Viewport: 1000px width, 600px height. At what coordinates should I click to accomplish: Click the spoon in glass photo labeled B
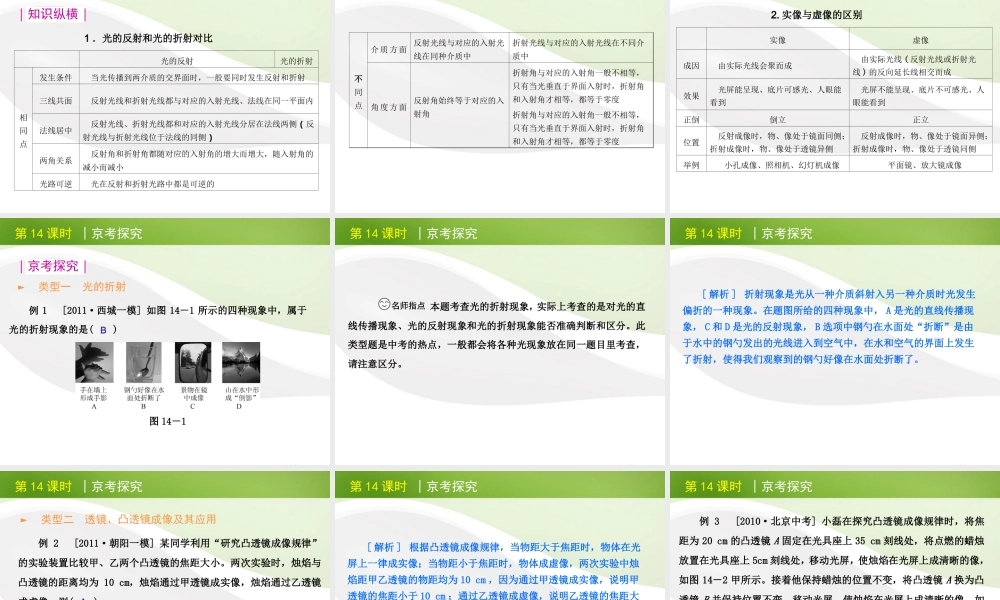pyautogui.click(x=143, y=362)
